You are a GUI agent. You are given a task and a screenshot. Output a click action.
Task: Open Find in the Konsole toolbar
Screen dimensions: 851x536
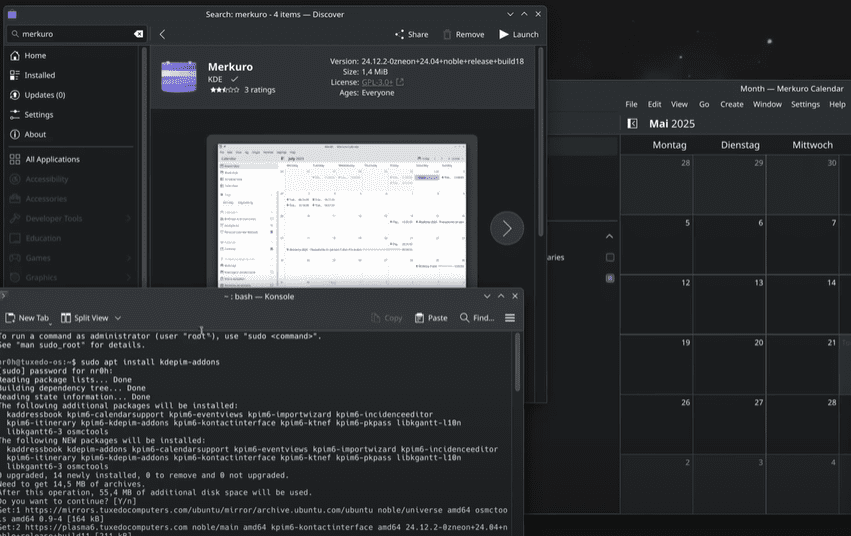(477, 318)
